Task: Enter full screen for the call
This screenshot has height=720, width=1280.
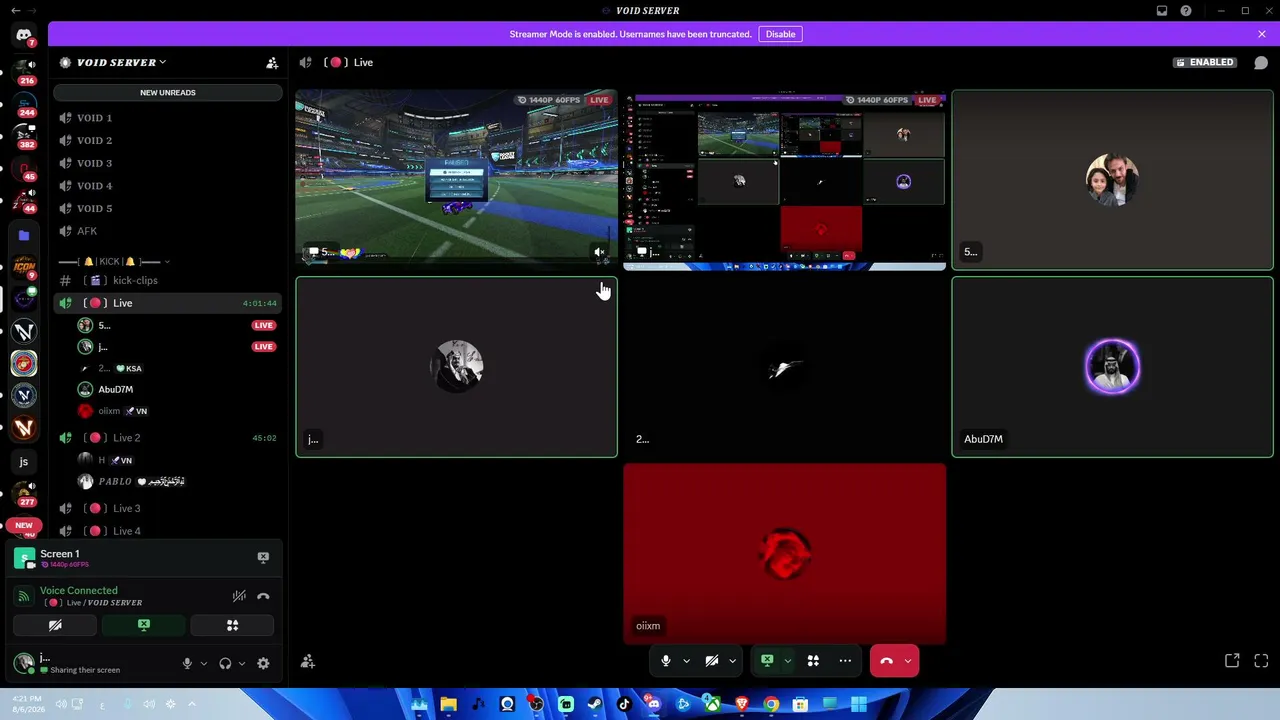Action: pos(1261,661)
